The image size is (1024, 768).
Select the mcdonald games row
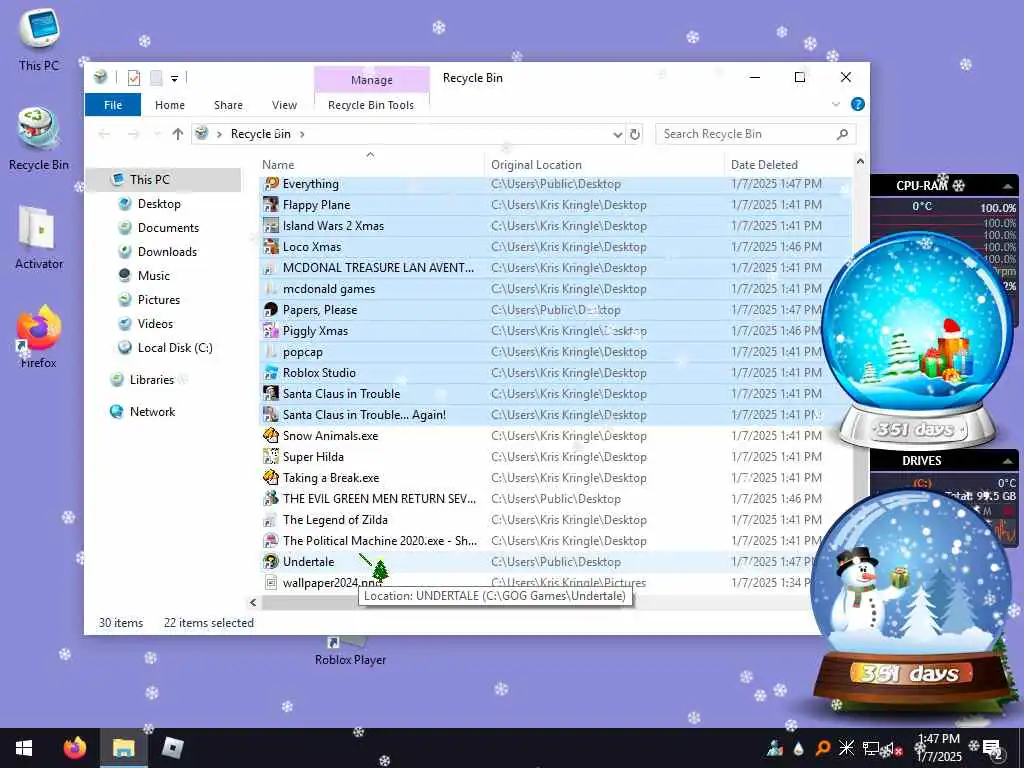coord(555,289)
